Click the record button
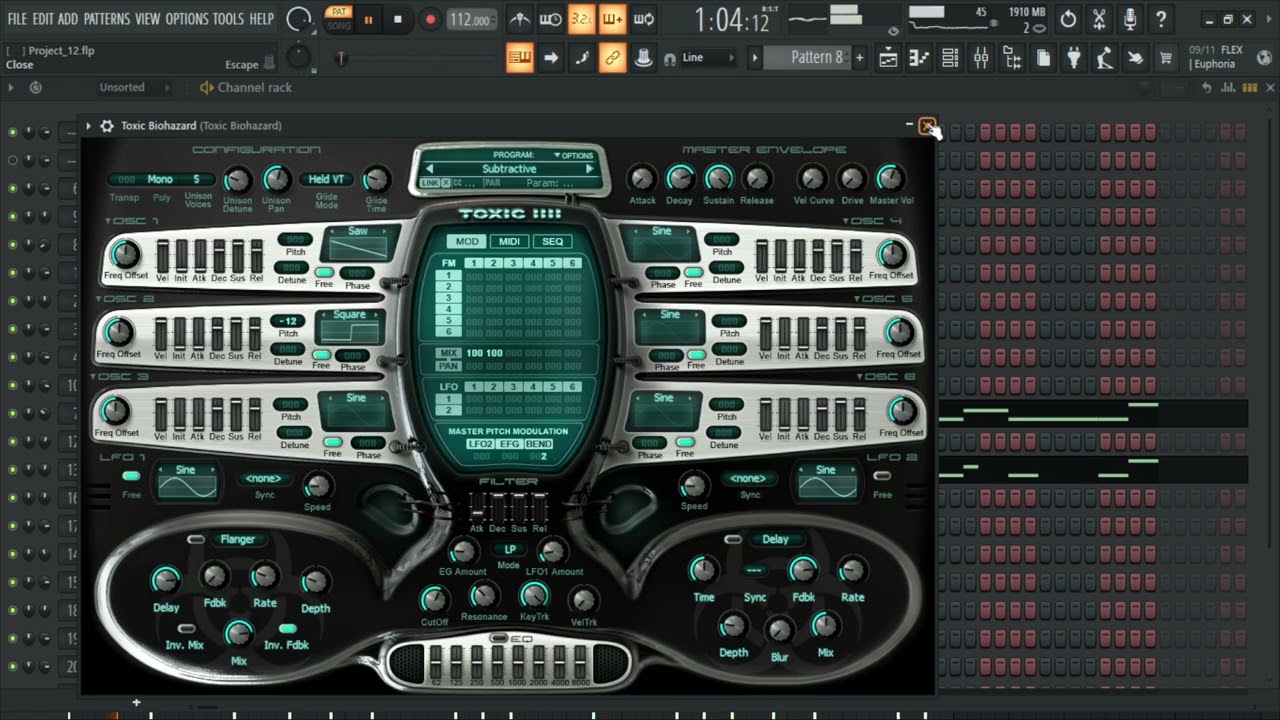 (431, 19)
